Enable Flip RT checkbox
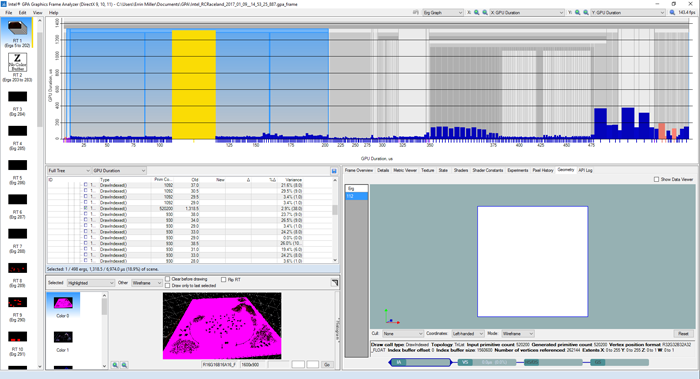 224,279
